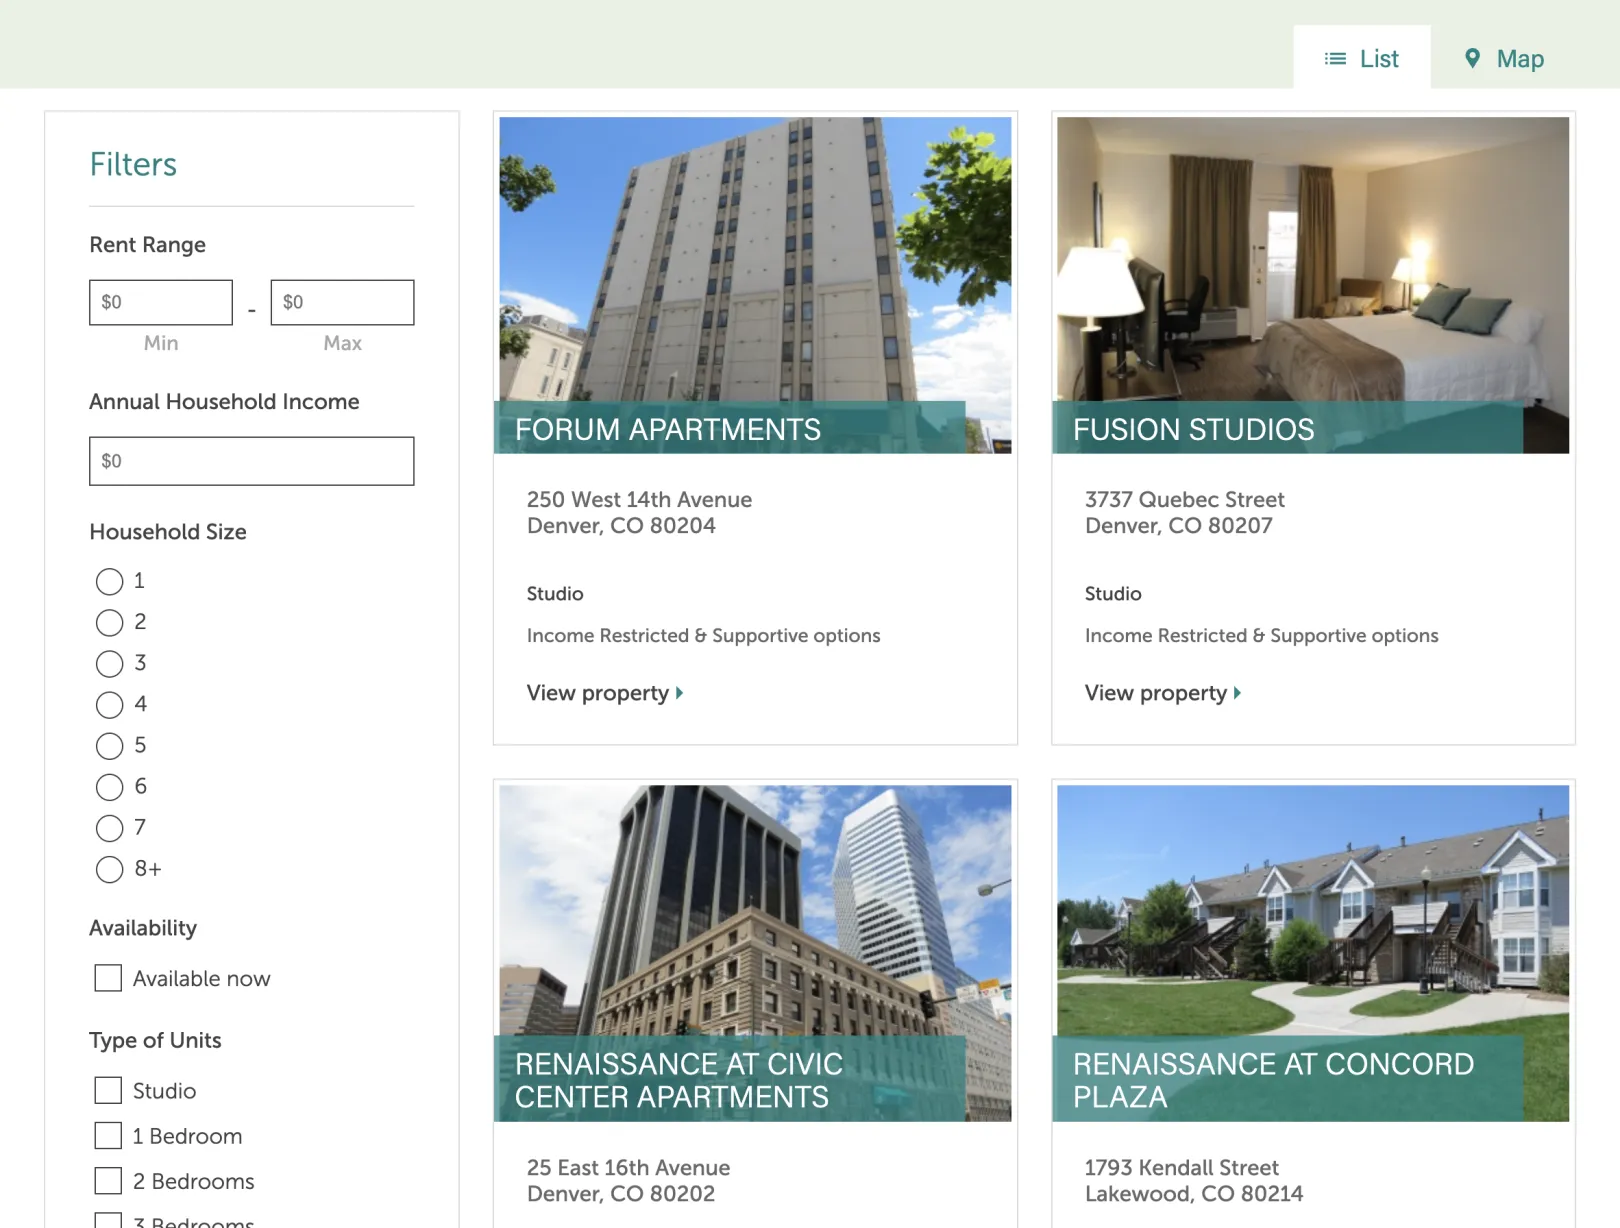The image size is (1620, 1228).
Task: Click the map pin icon
Action: [x=1472, y=58]
